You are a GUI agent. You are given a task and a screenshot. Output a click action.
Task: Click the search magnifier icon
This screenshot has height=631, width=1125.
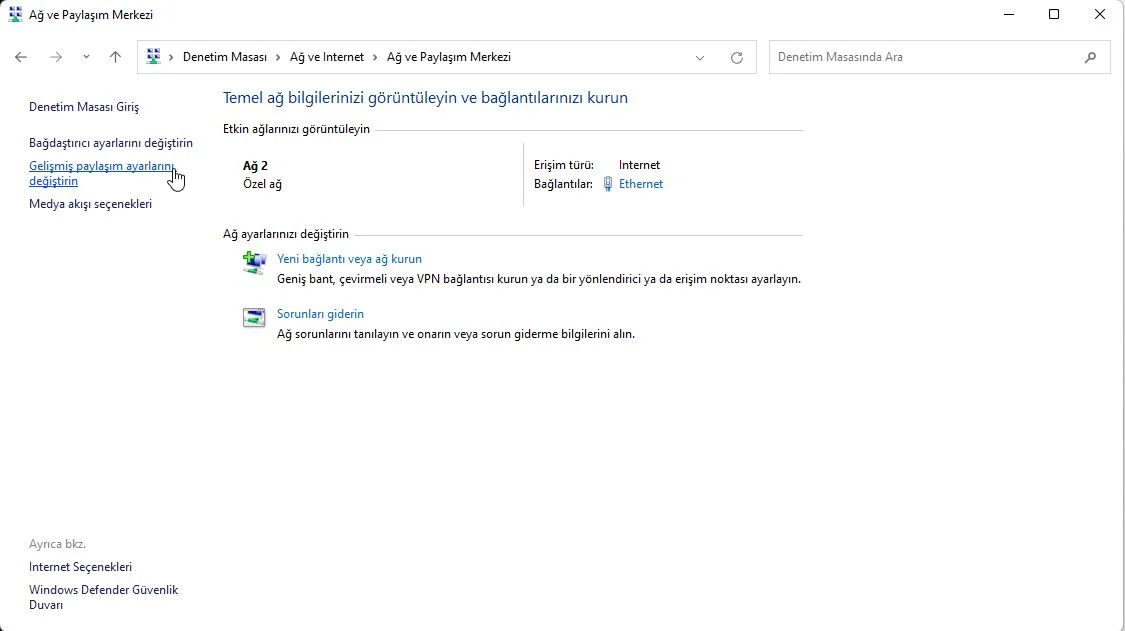pos(1090,58)
